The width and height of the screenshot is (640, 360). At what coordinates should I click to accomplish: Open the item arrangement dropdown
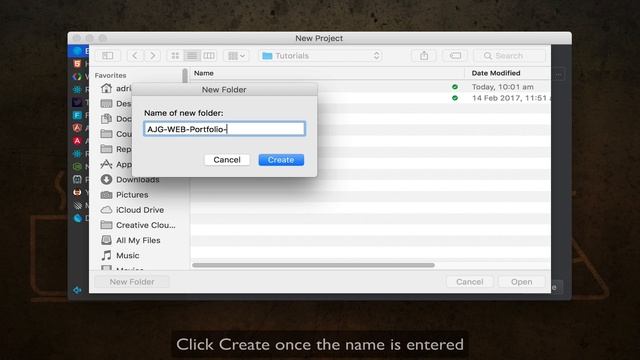236,56
